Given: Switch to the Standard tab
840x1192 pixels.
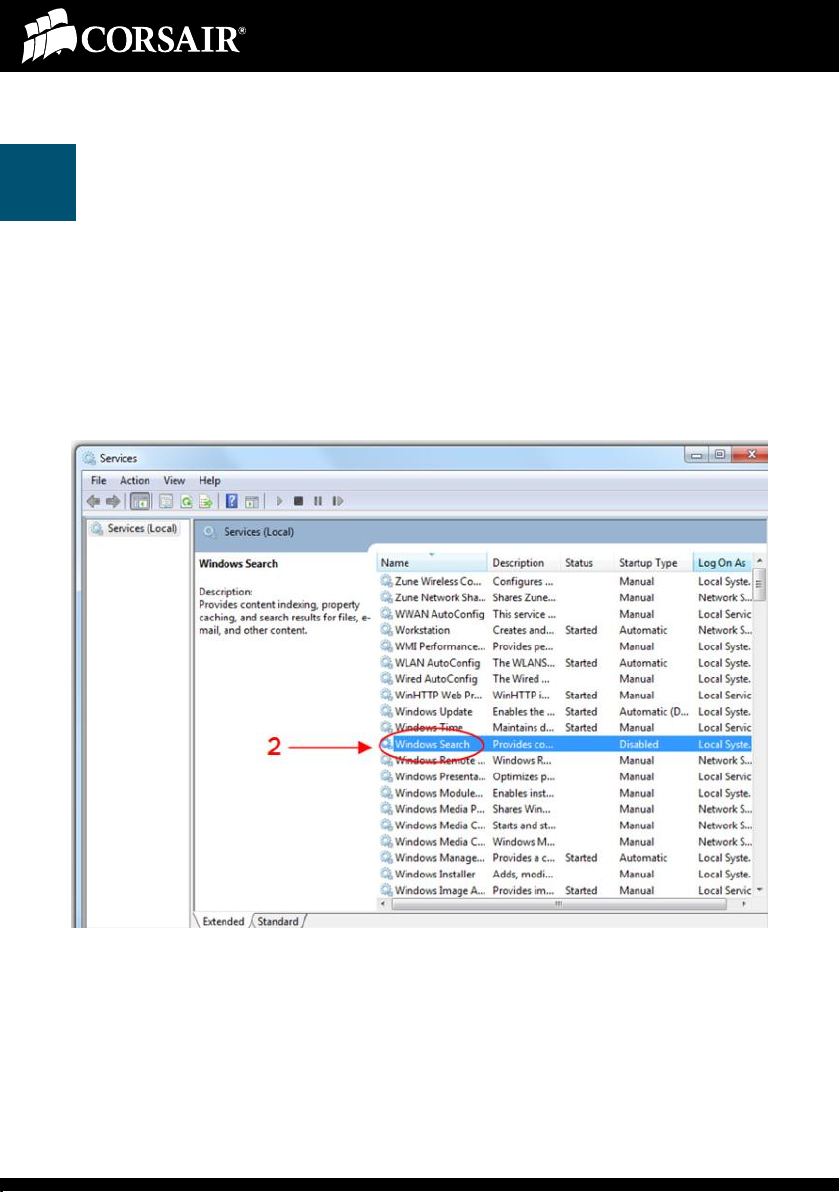Looking at the screenshot, I should point(277,921).
